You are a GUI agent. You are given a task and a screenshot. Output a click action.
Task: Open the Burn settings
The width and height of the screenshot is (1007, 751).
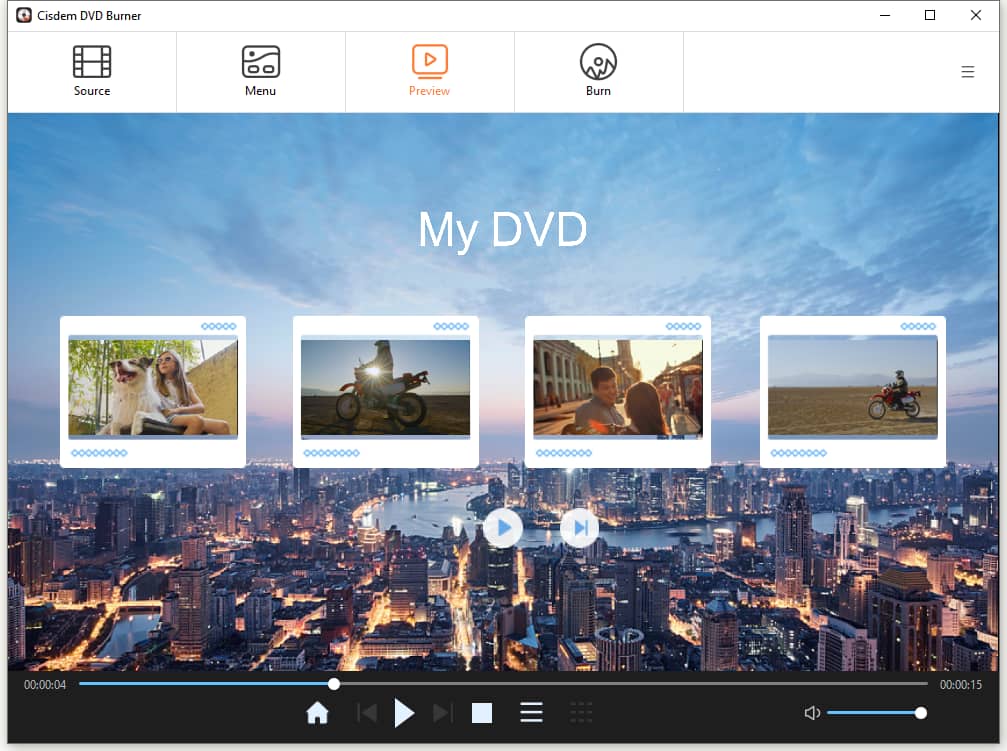(598, 70)
